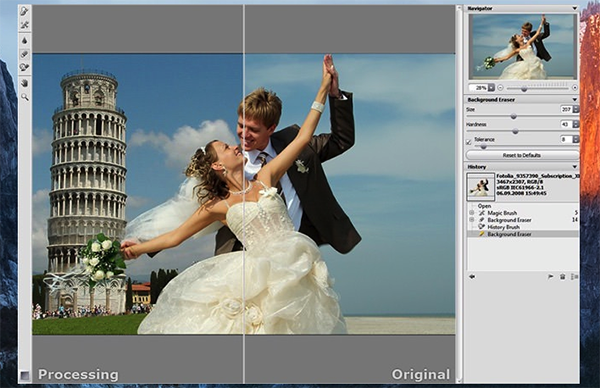Click the flag icon in History panel
The image size is (600, 388).
pos(551,277)
